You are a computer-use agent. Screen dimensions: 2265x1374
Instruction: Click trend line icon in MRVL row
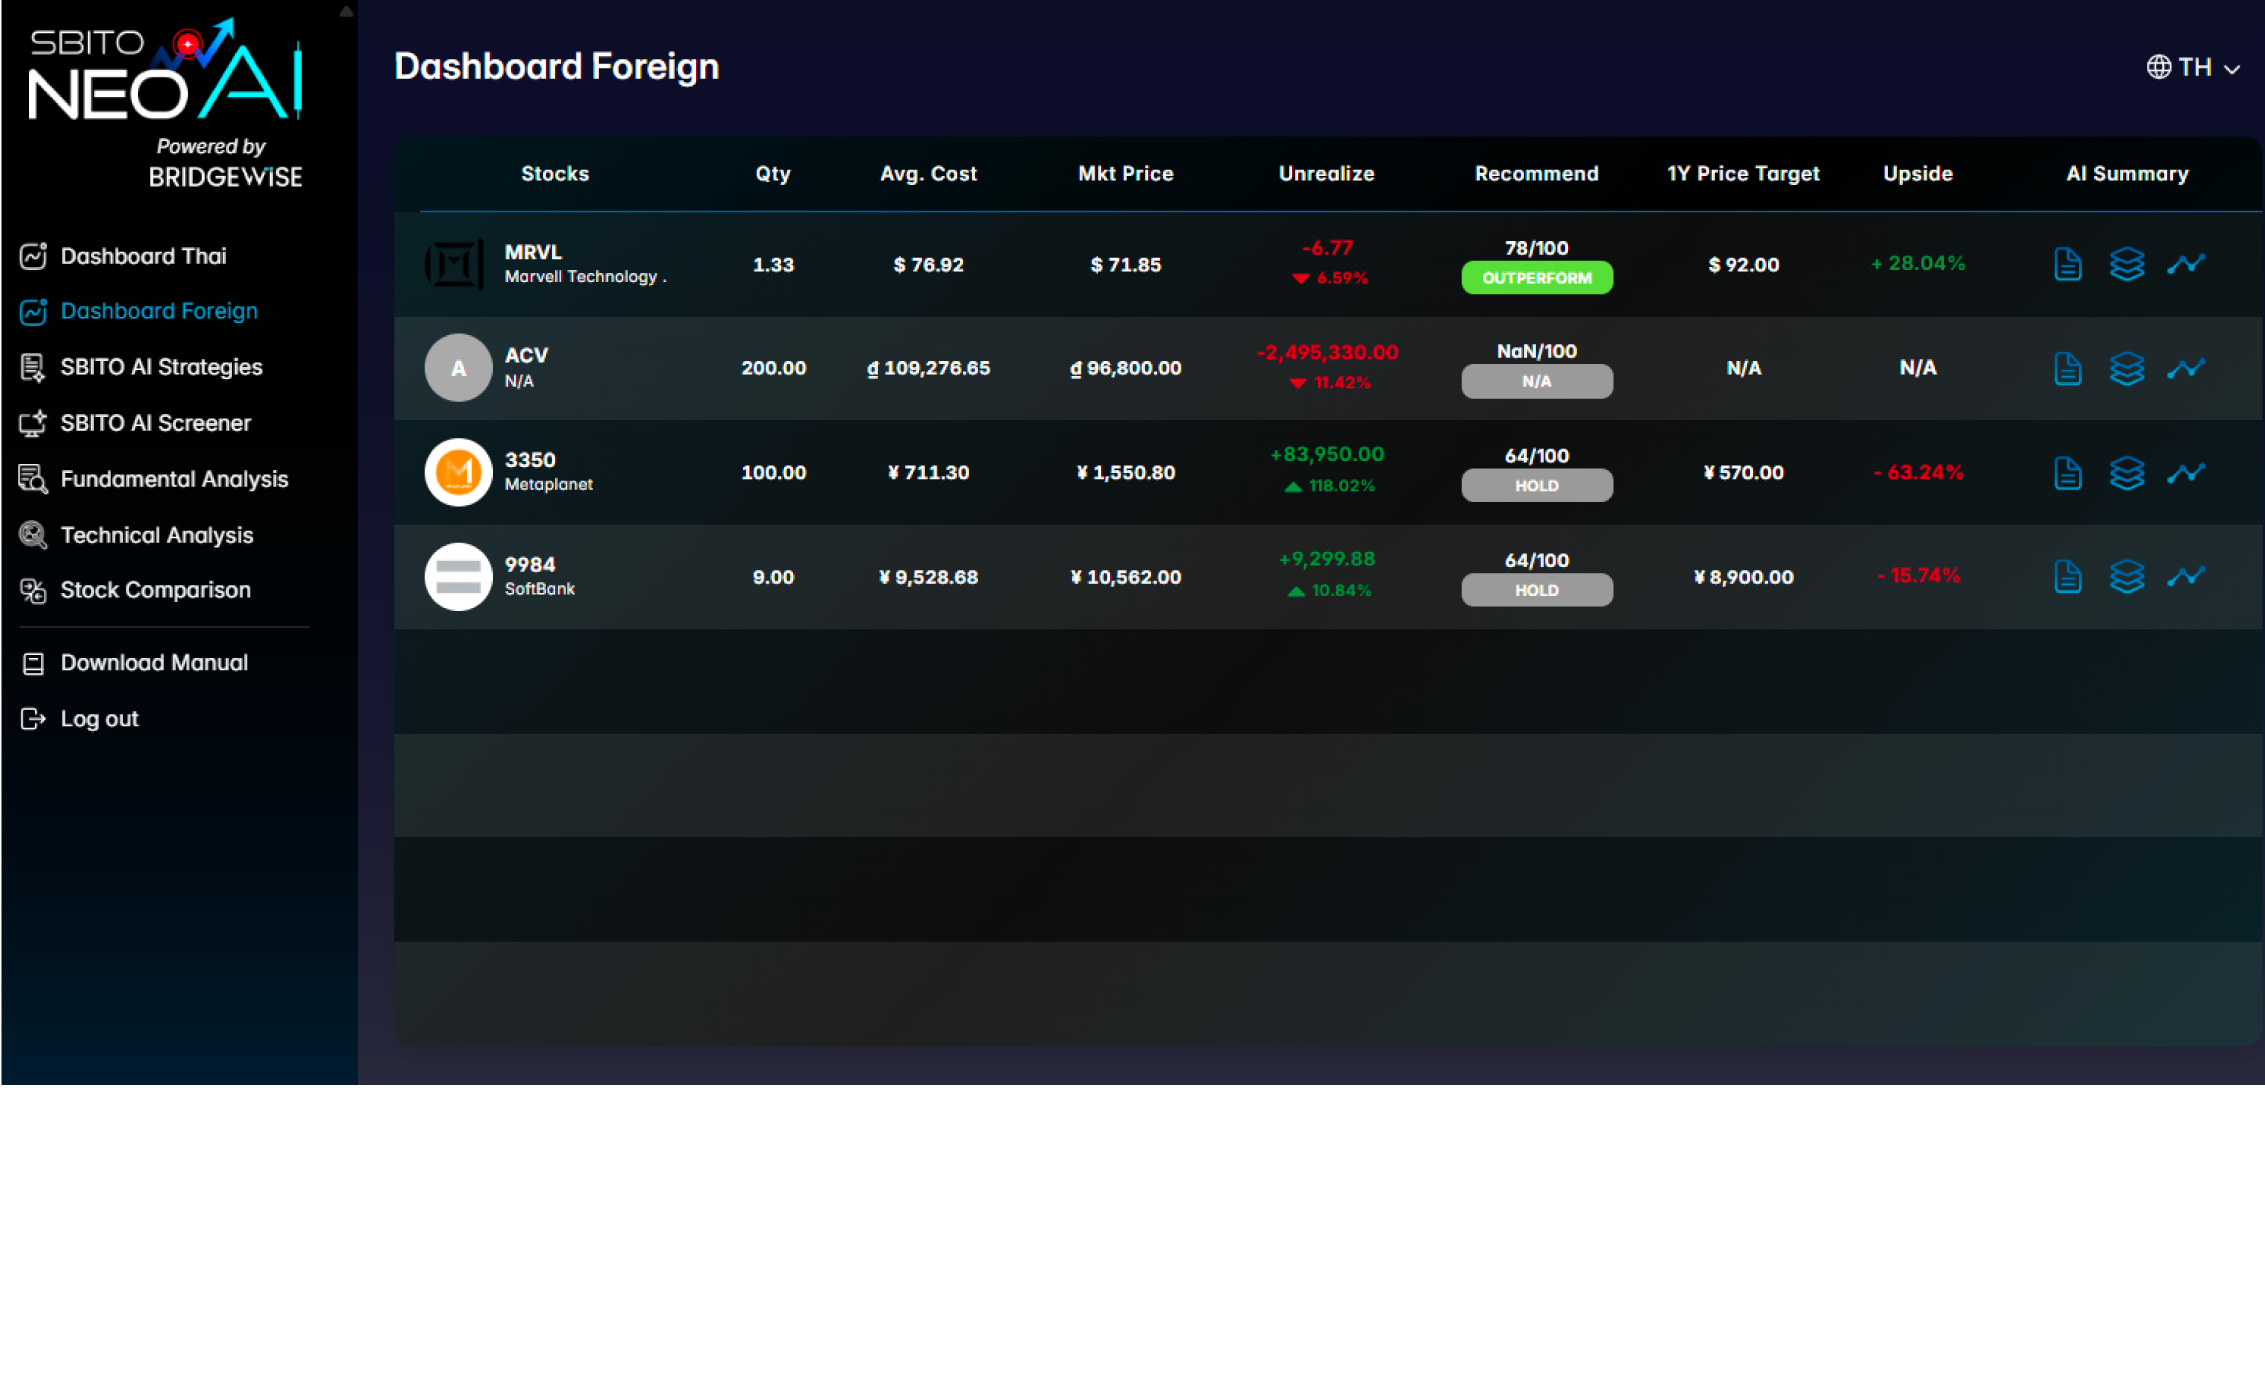point(2185,264)
